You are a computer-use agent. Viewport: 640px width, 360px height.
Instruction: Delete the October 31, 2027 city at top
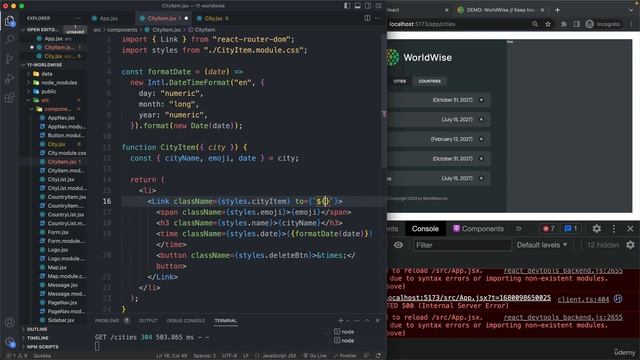(481, 100)
